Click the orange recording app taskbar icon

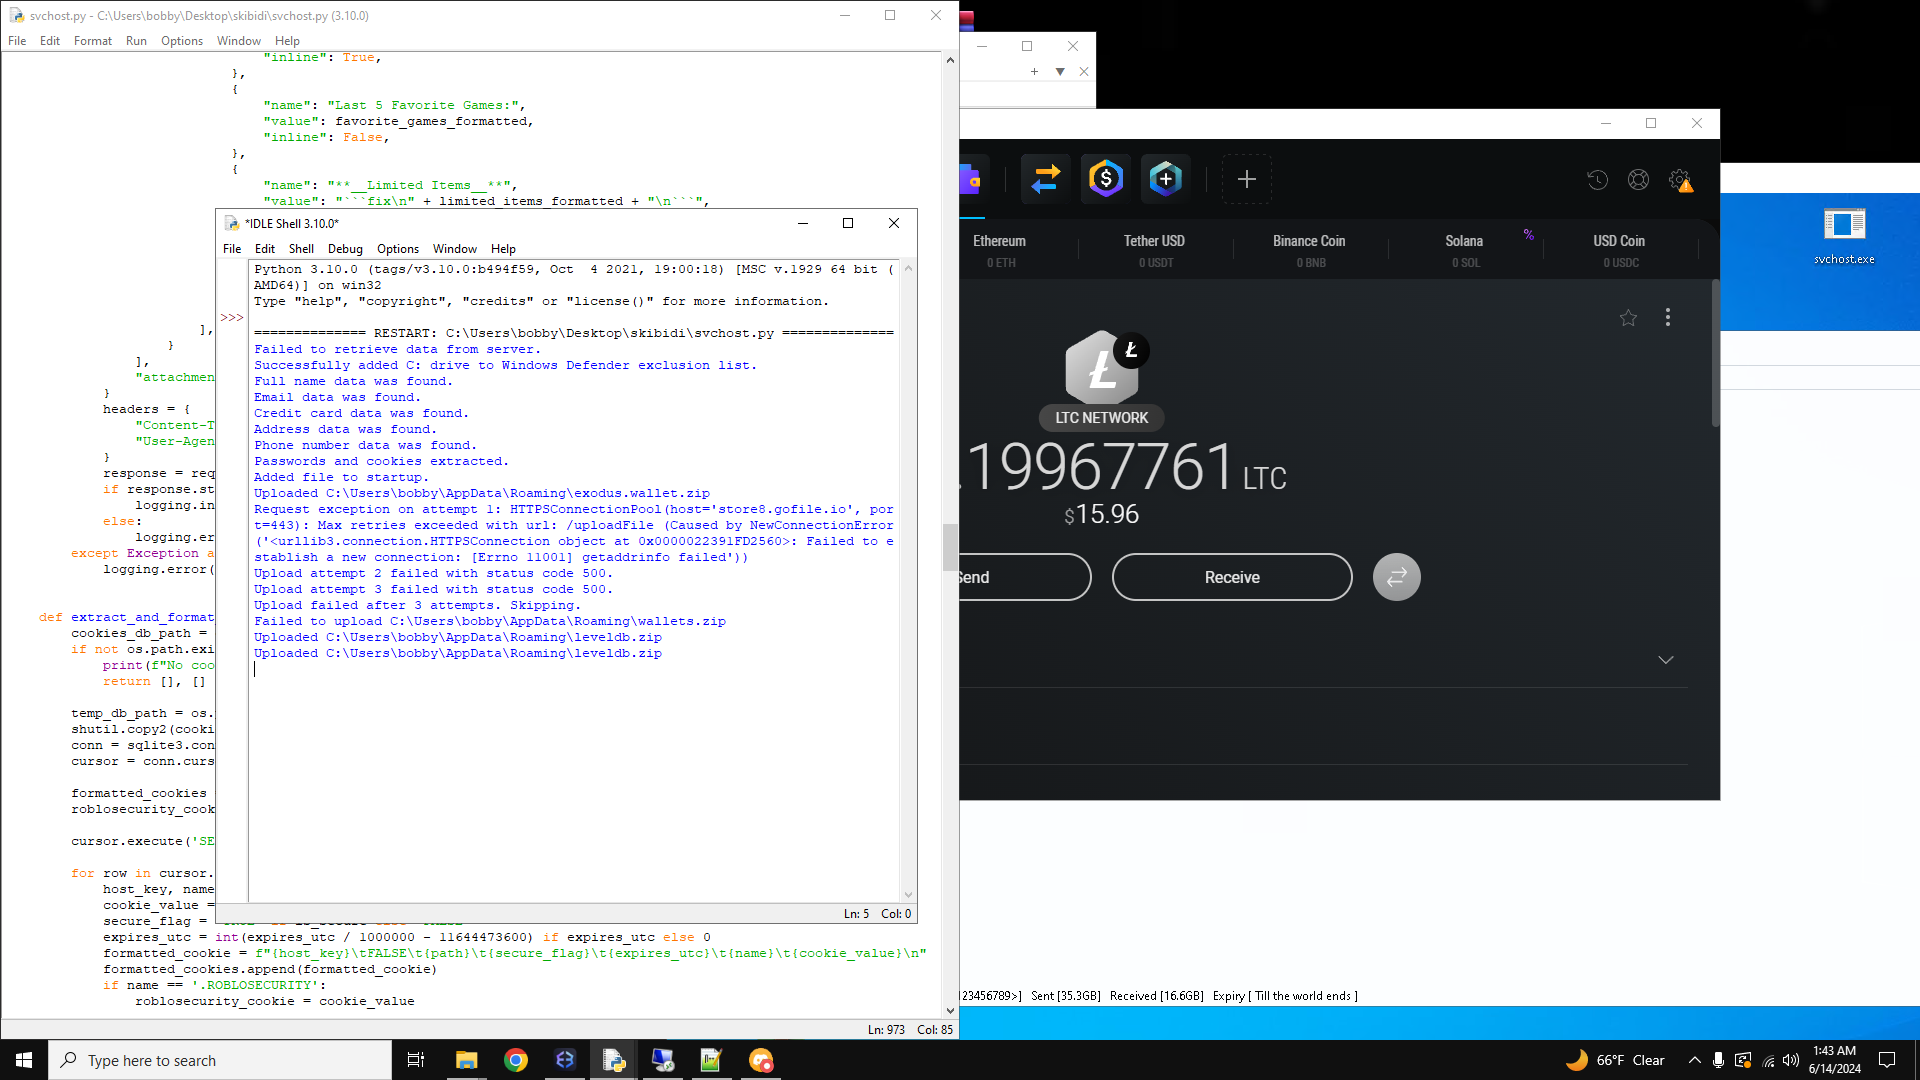760,1060
